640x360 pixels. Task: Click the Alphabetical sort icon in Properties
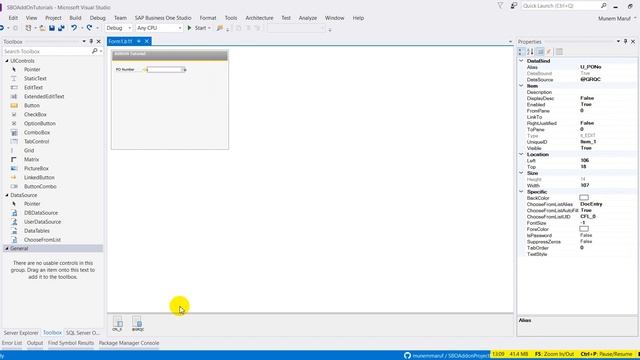[530, 51]
